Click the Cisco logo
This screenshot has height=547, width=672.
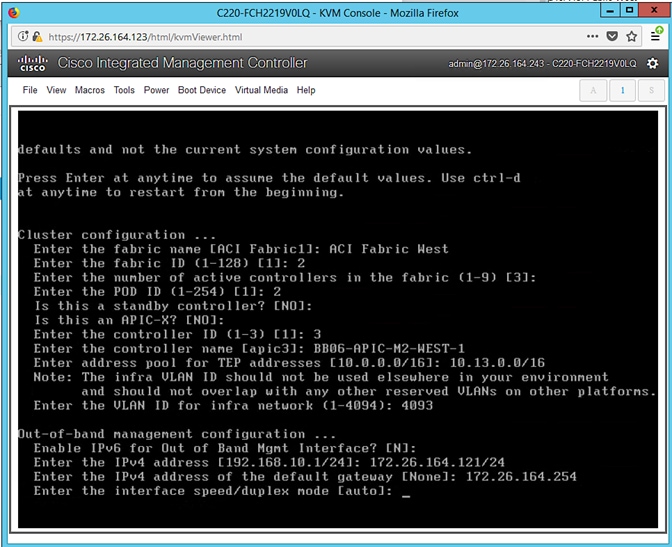(x=33, y=63)
